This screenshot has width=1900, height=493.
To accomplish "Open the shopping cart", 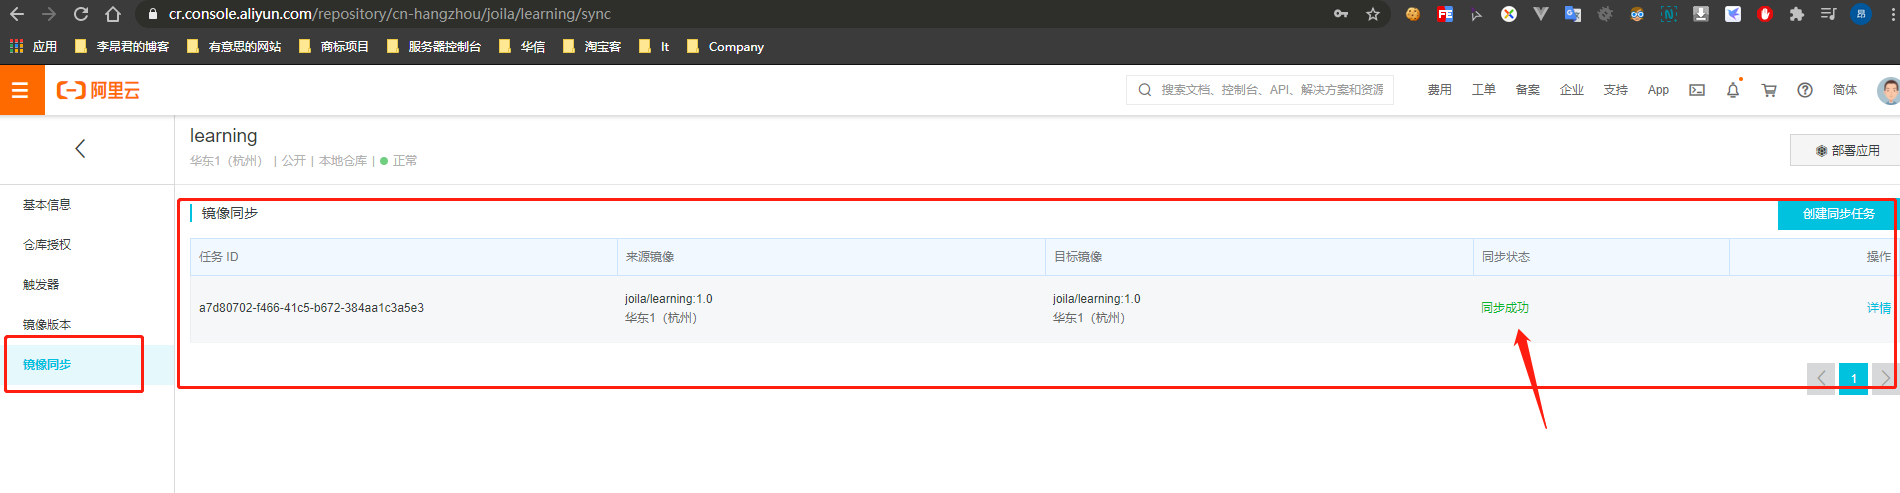I will point(1769,90).
